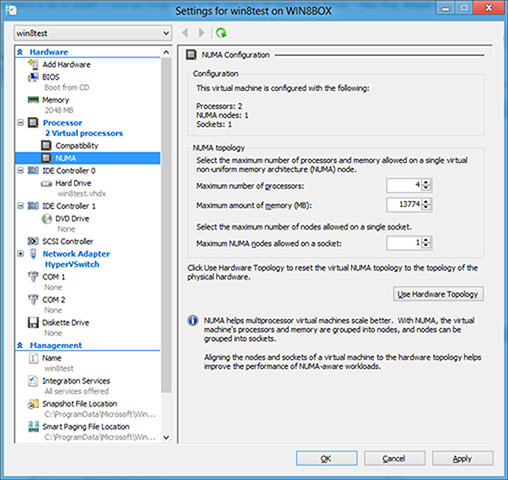
Task: Confirm settings with OK button
Action: tap(327, 459)
